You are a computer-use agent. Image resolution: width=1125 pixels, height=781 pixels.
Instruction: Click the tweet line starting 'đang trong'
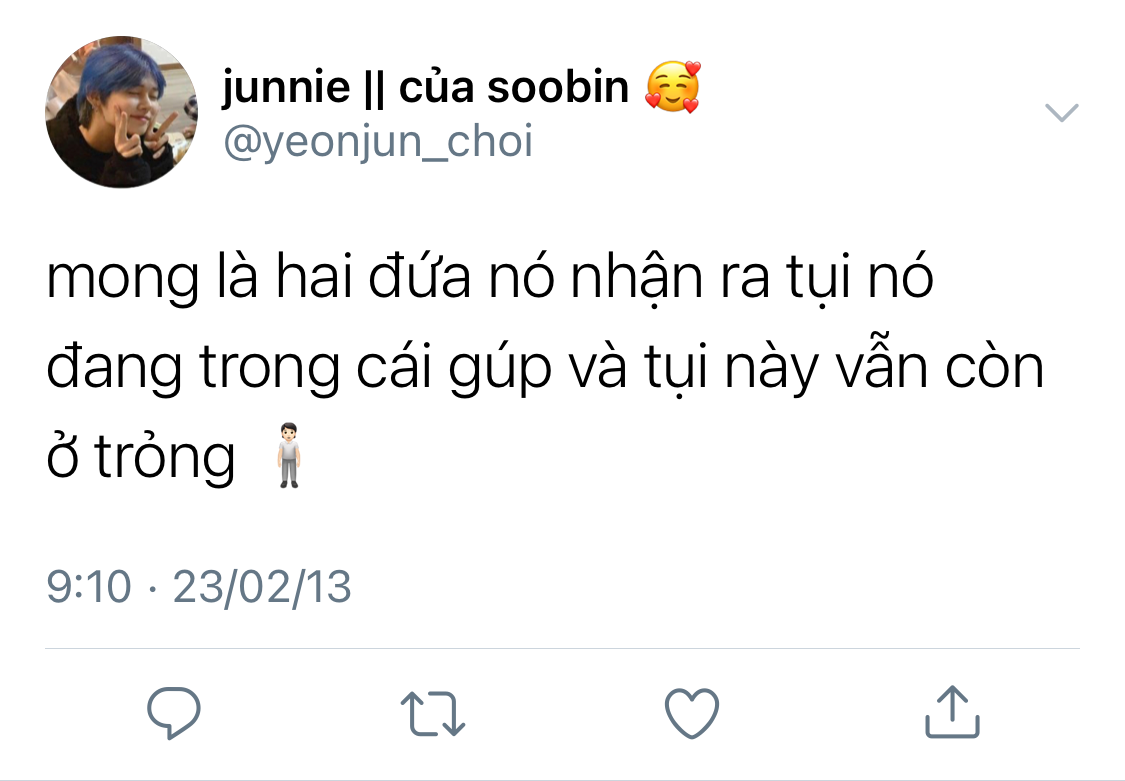coord(545,367)
